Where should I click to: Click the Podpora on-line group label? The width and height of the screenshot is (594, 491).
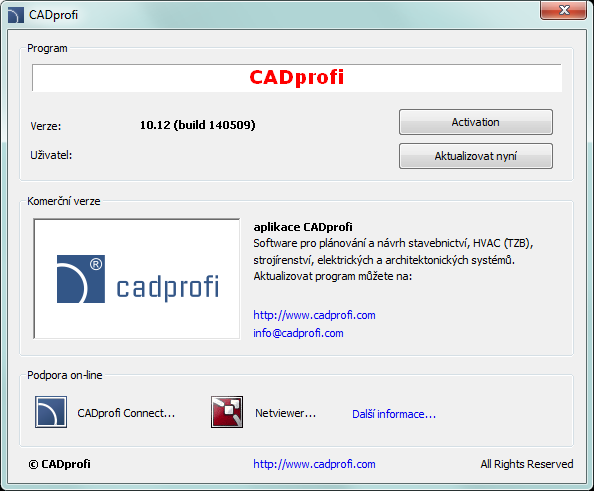[65, 375]
